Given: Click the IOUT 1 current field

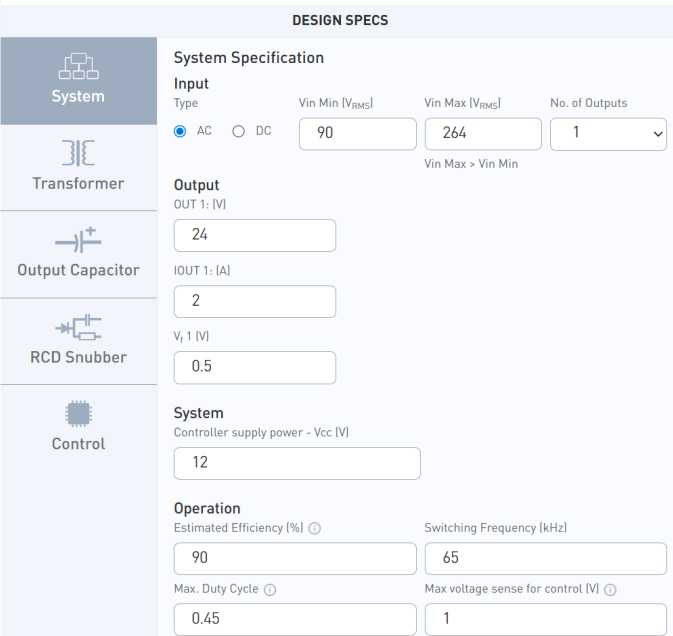Looking at the screenshot, I should click(254, 301).
